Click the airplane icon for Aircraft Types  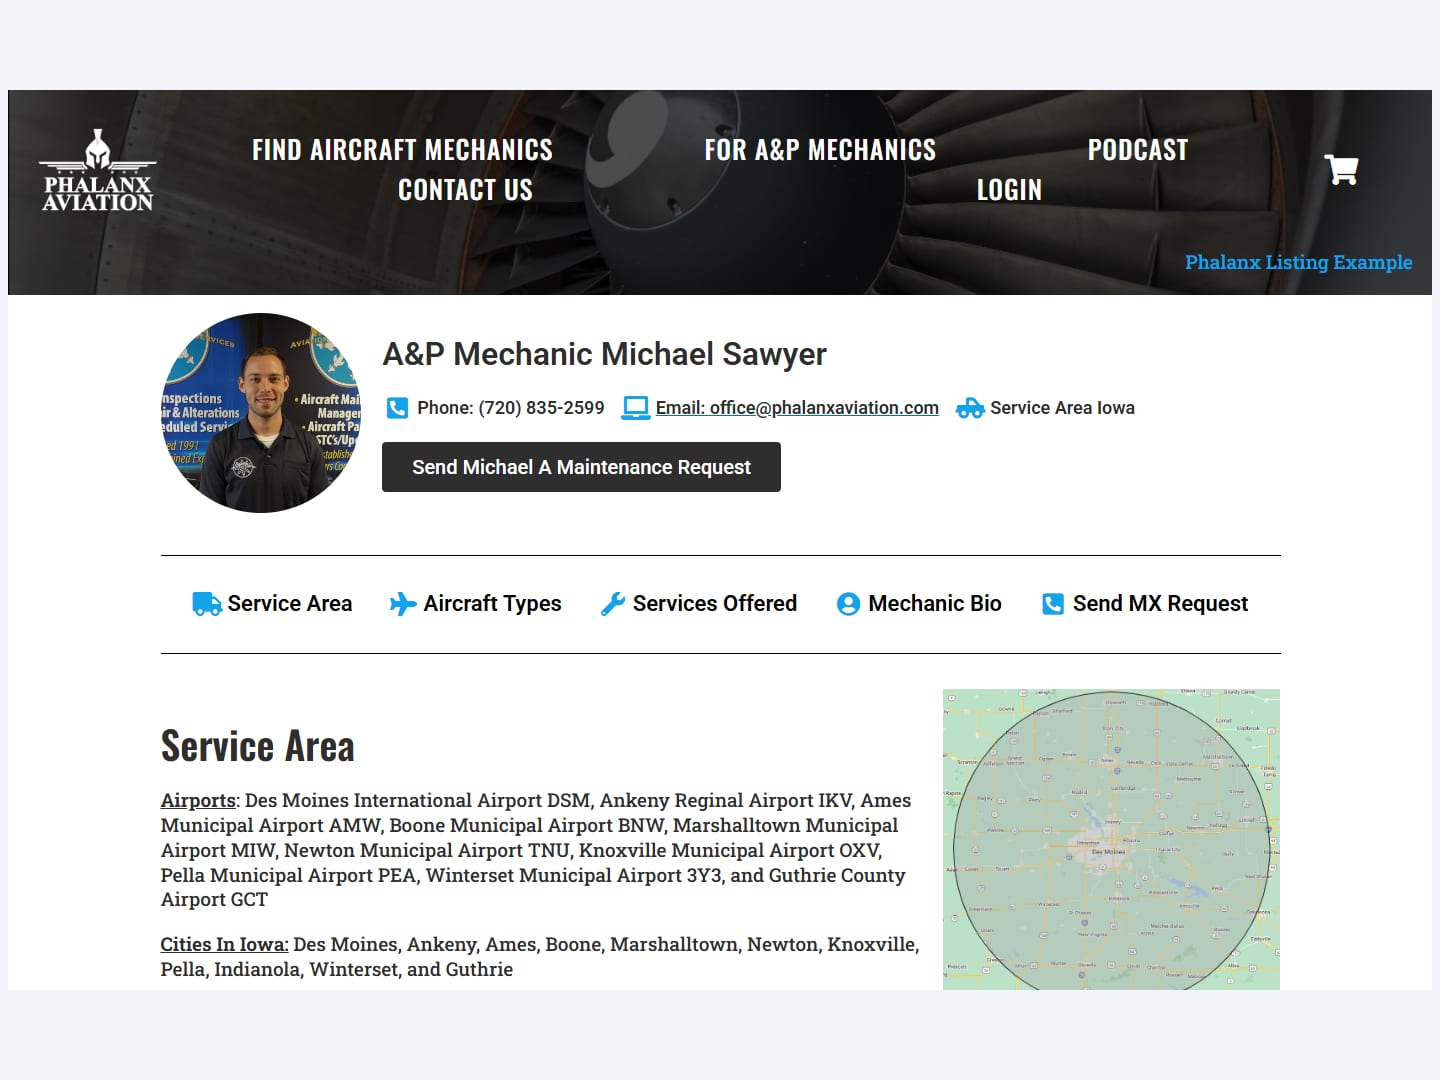coord(403,604)
